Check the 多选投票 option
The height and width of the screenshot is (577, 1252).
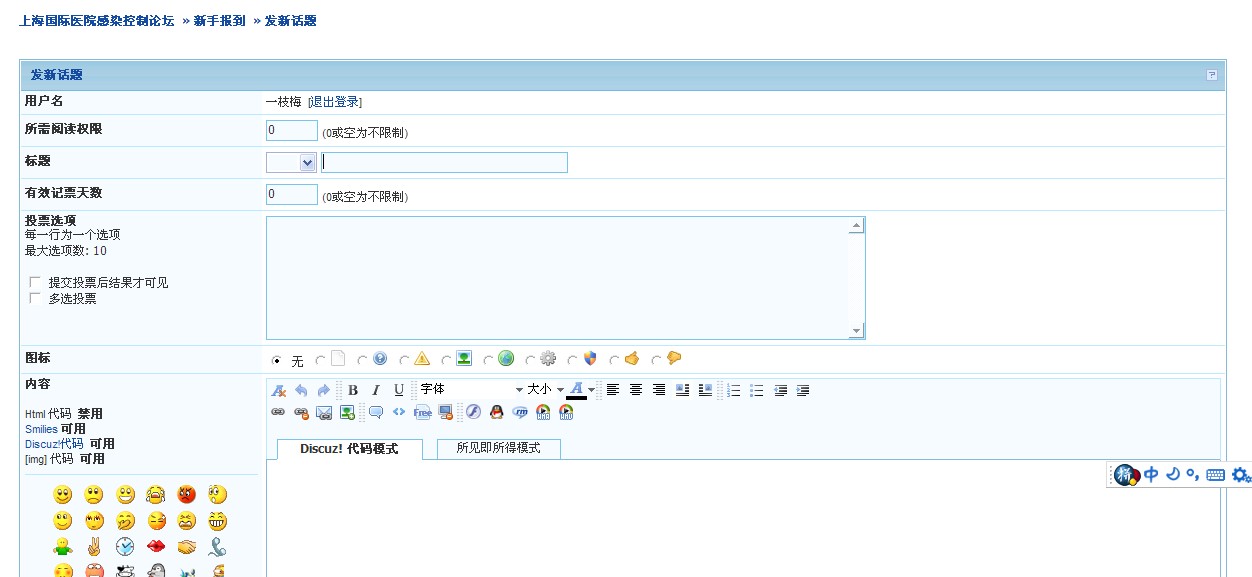pyautogui.click(x=35, y=298)
